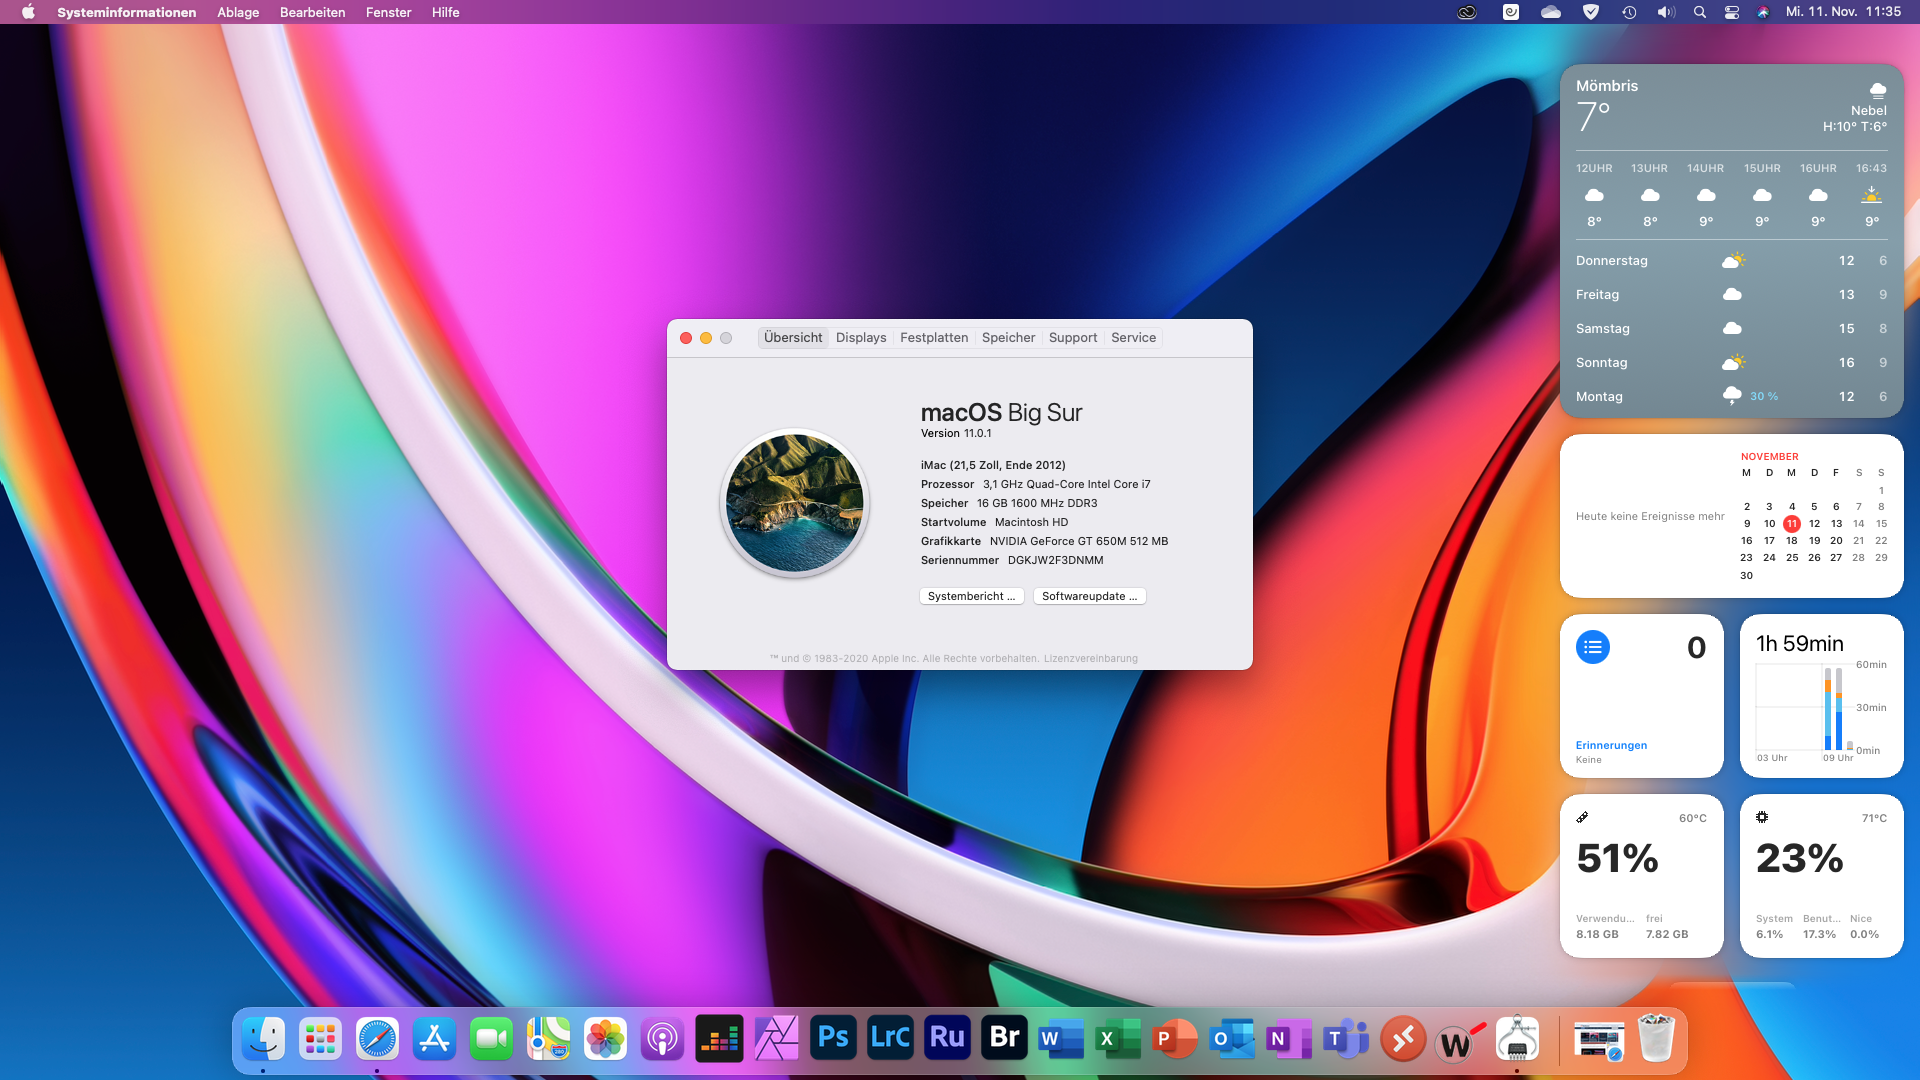Open Microsoft Excel from the Dock

1118,1038
